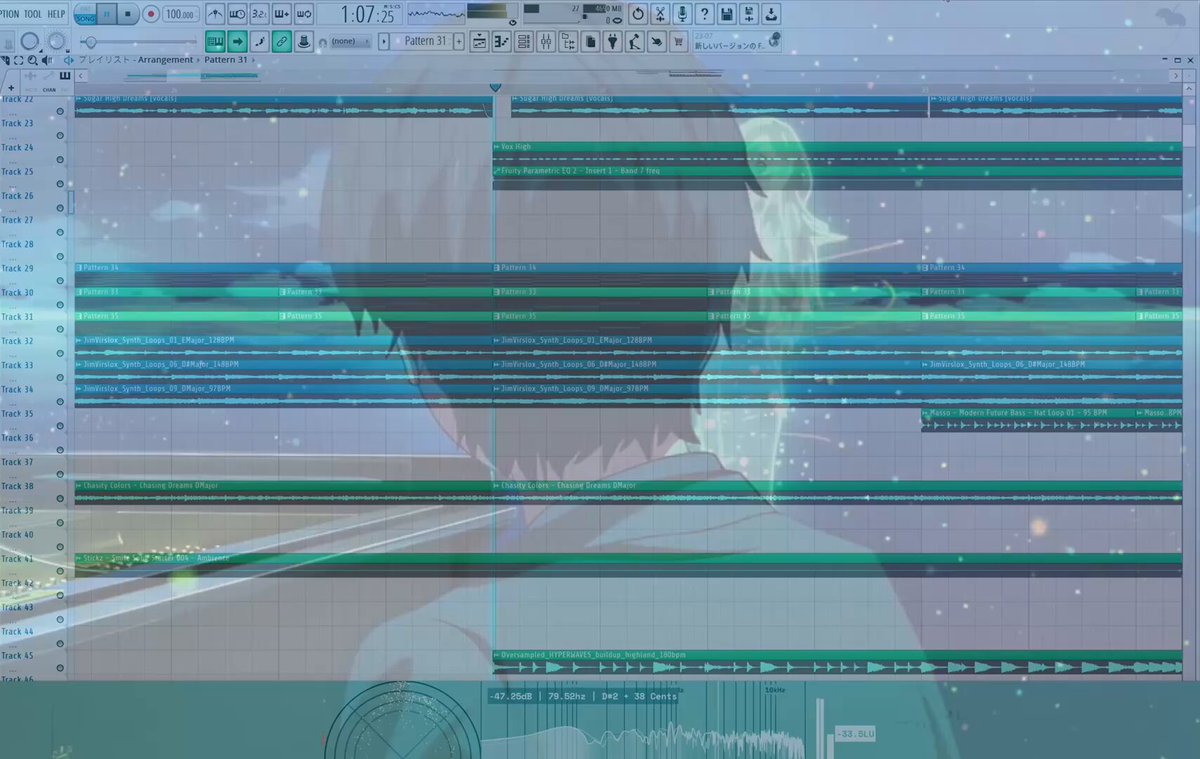Adjust the main volume knob
The width and height of the screenshot is (1200, 759).
(x=30, y=41)
